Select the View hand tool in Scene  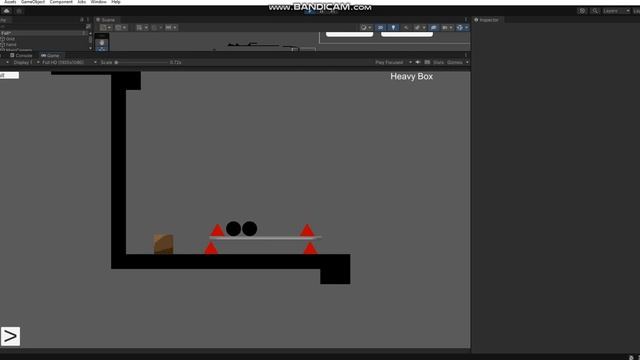pos(102,42)
